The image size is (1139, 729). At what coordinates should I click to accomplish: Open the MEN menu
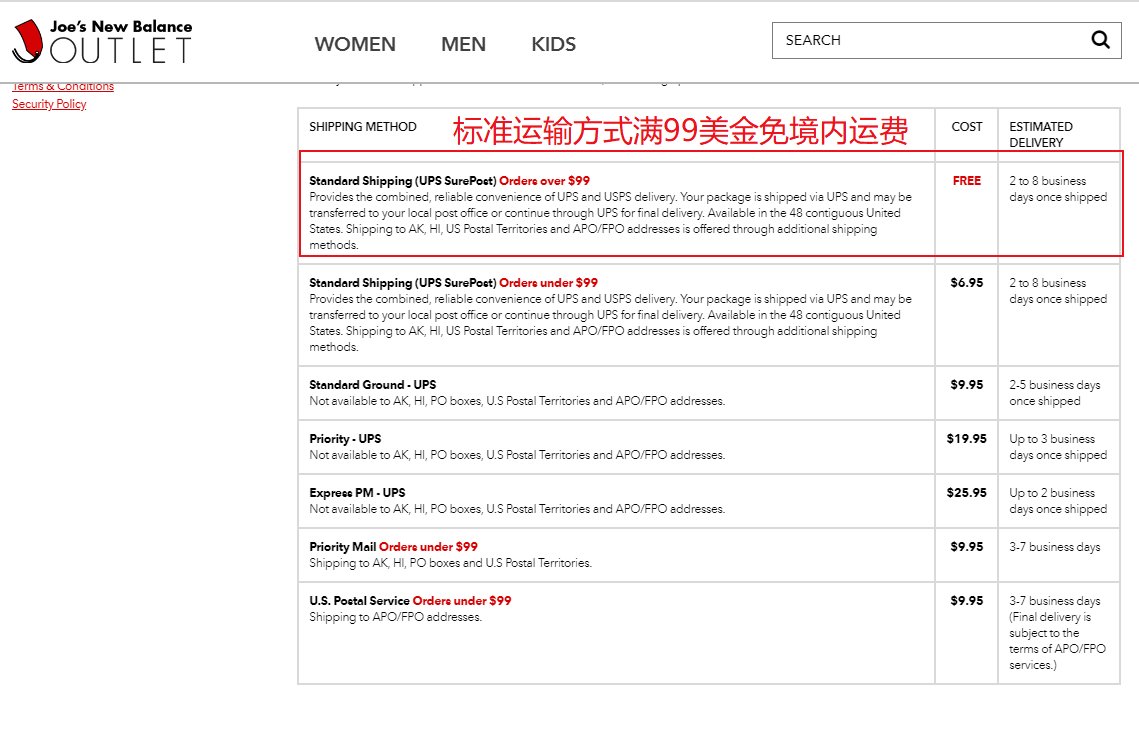pyautogui.click(x=463, y=44)
